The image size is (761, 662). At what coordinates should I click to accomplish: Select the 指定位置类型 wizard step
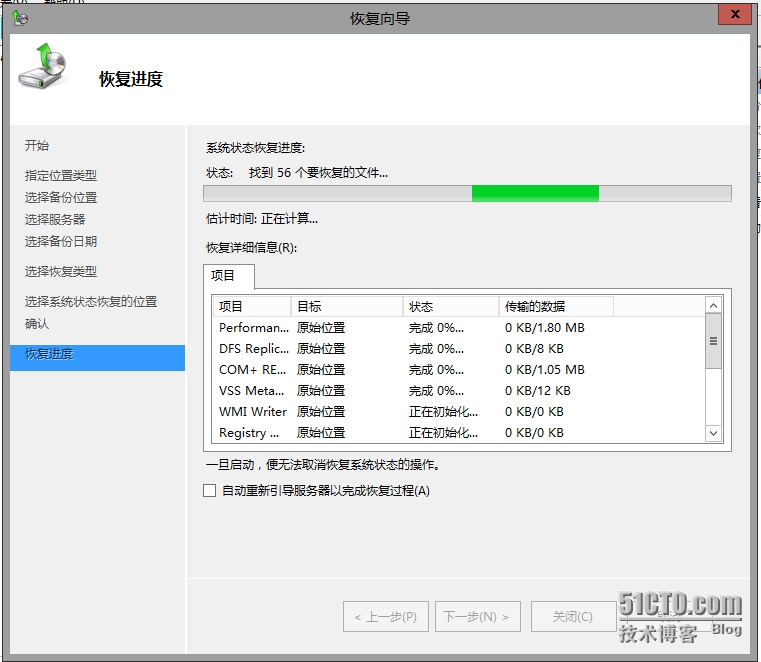pos(61,175)
